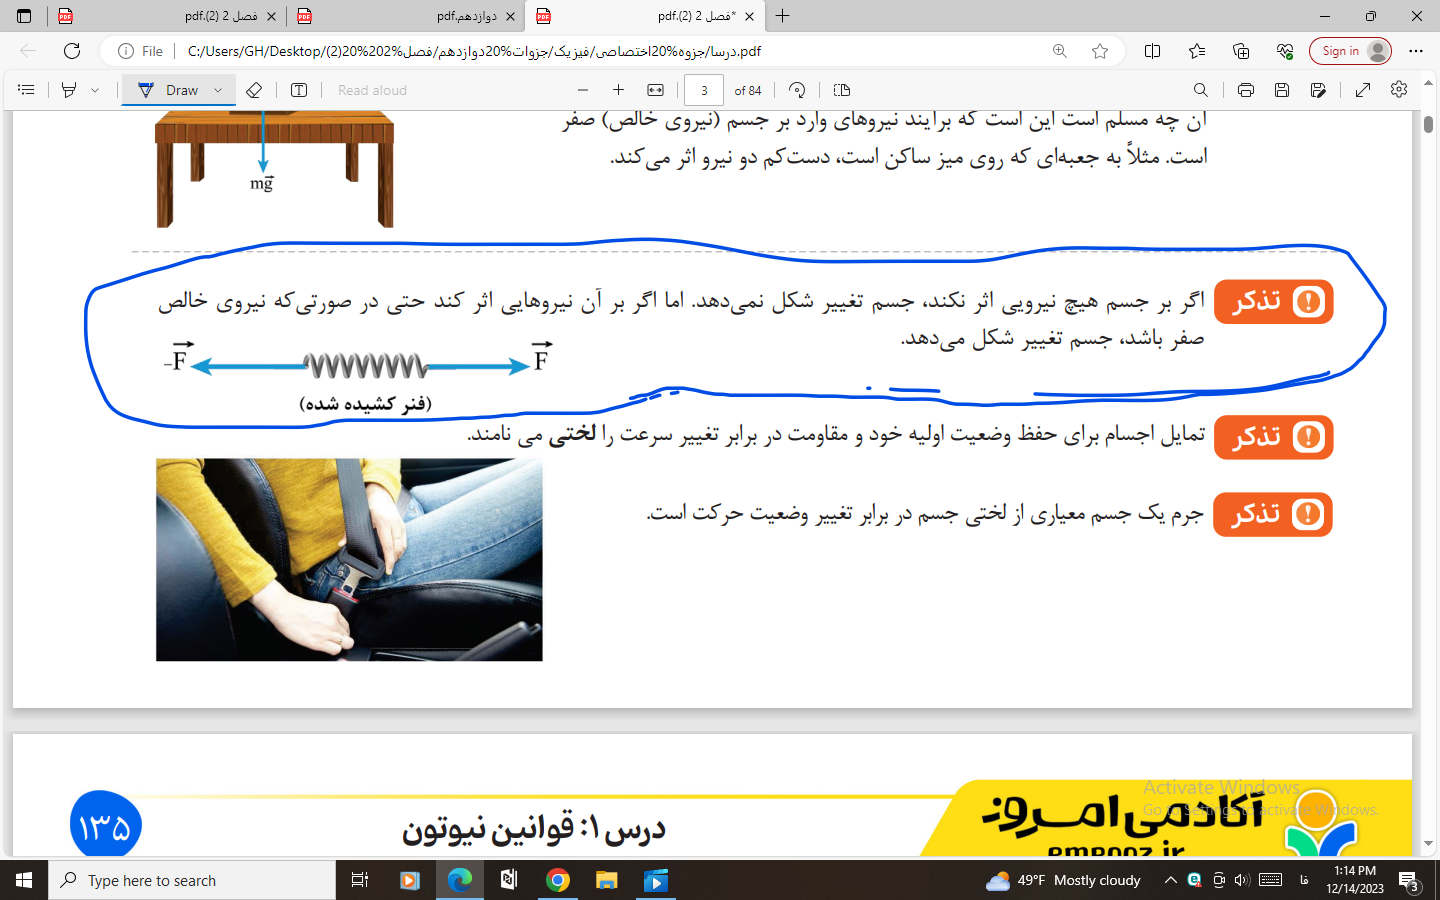Print the PDF document

coord(1245,90)
